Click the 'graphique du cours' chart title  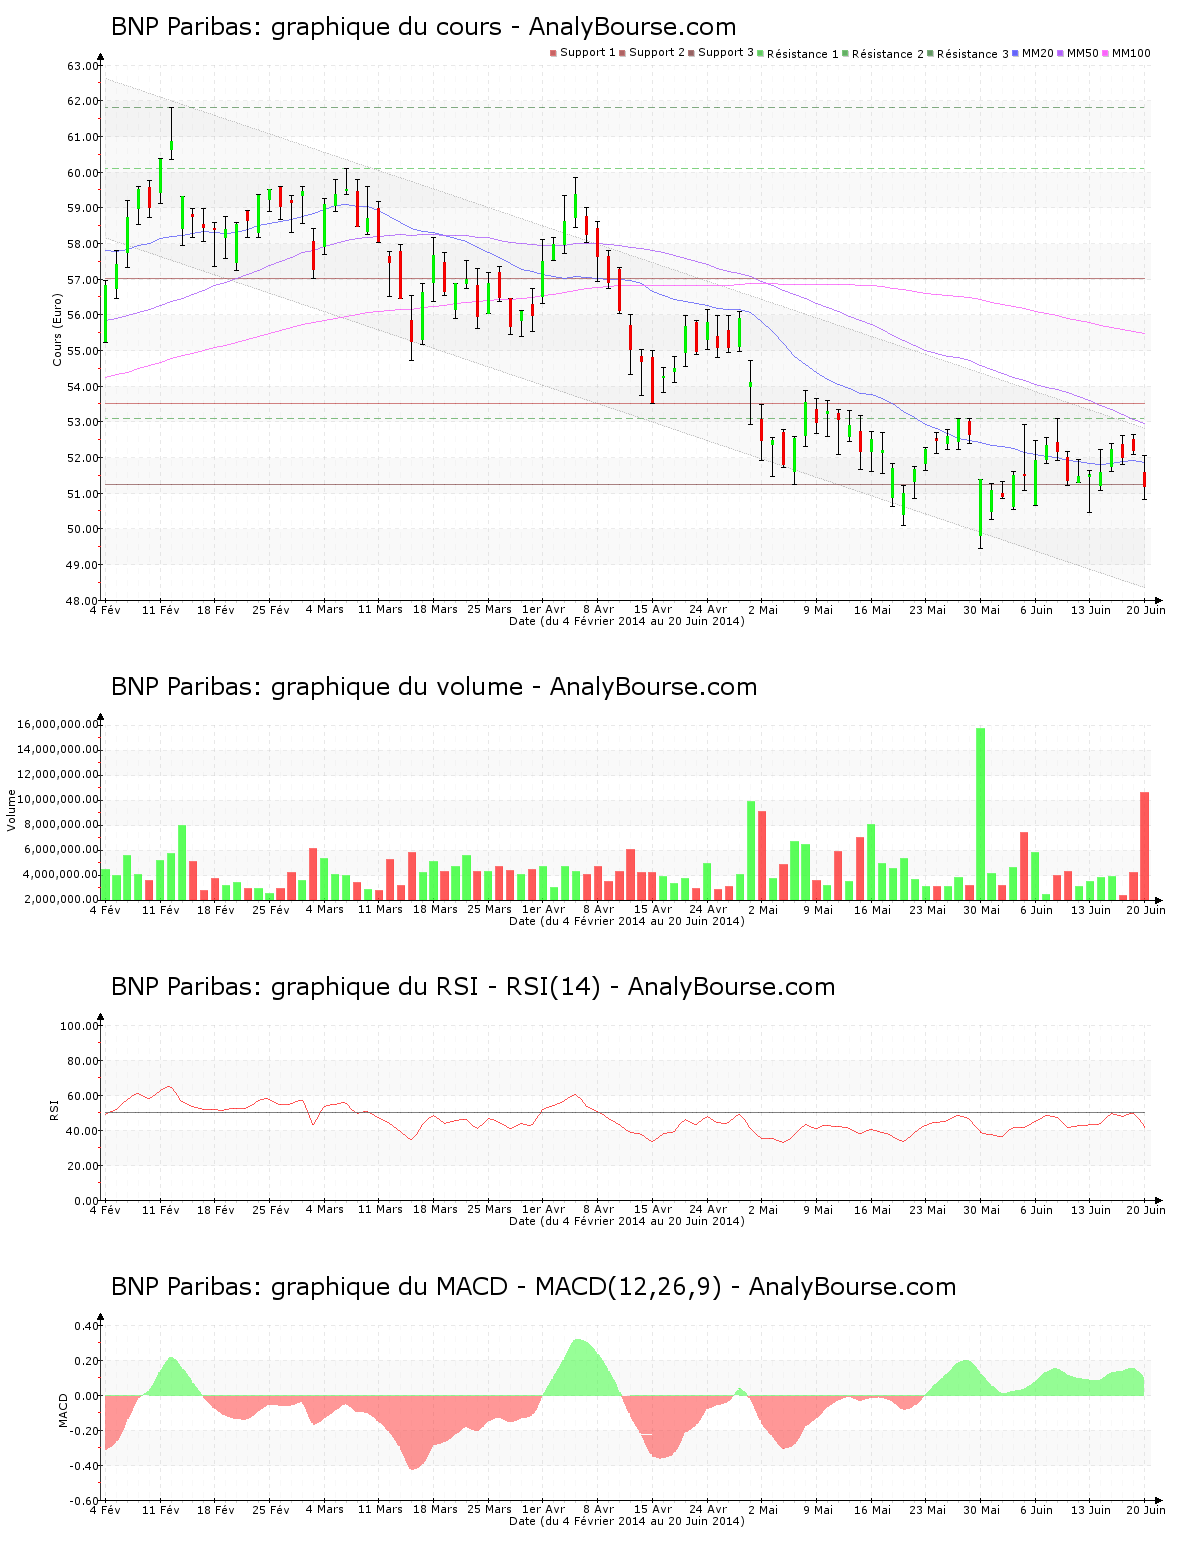pyautogui.click(x=423, y=27)
